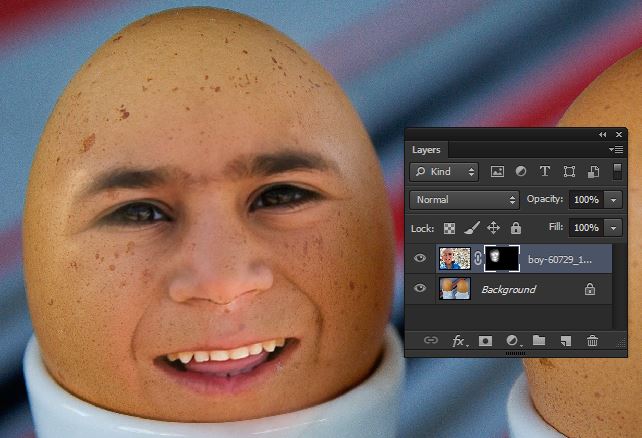
Task: Click the Fill value field
Action: point(586,228)
